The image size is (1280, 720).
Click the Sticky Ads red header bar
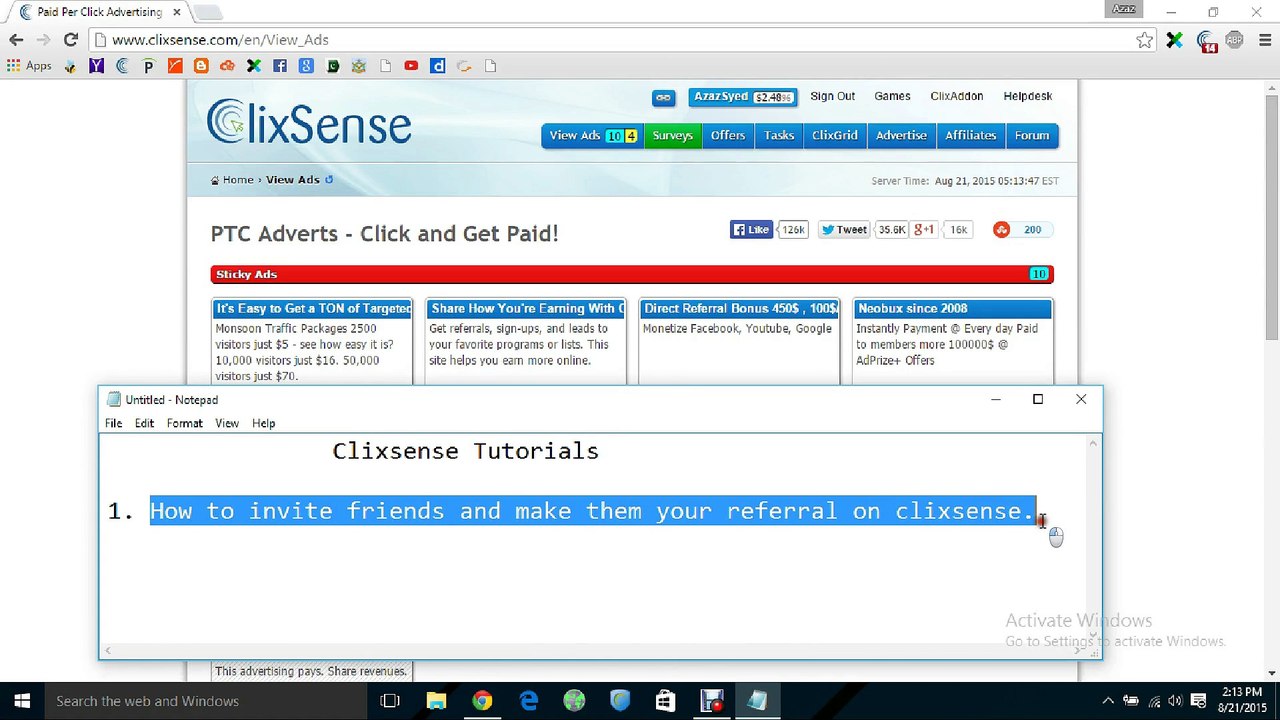pos(632,274)
